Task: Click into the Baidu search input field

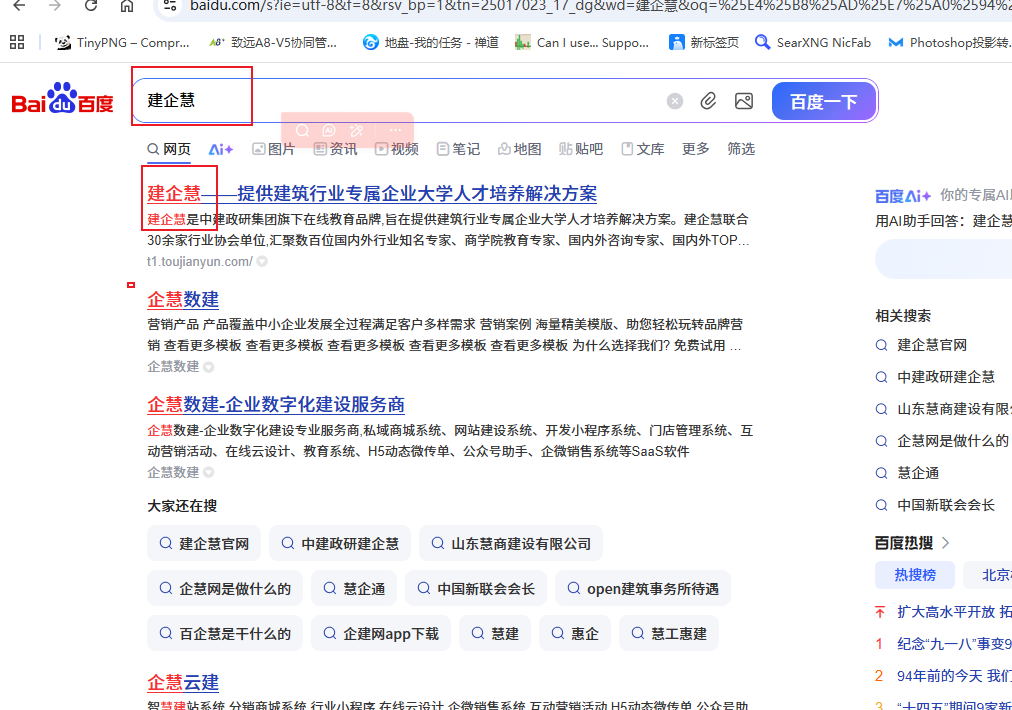Action: (x=400, y=101)
